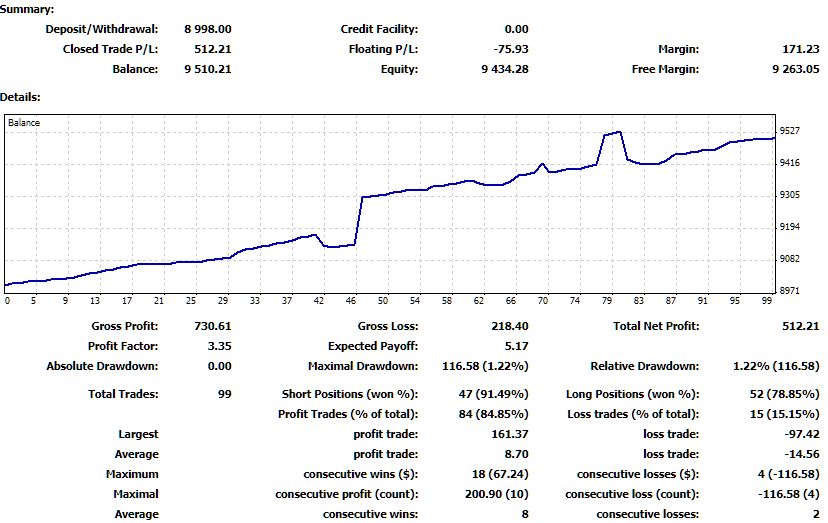This screenshot has width=828, height=523.
Task: Click the Closed Trade P/L value 512.21 in the Summary
Action: 213,49
